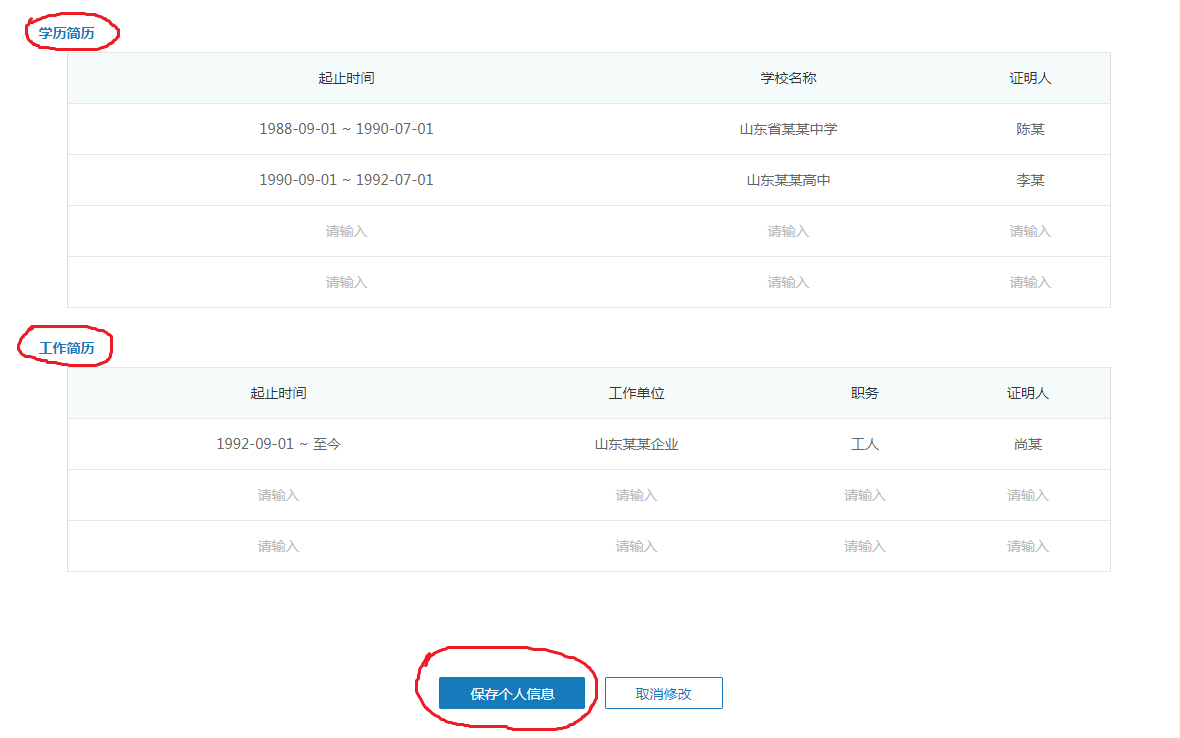Screen dimensions: 1180x738
Task: Click the school name 山东省某某中学
Action: click(788, 129)
